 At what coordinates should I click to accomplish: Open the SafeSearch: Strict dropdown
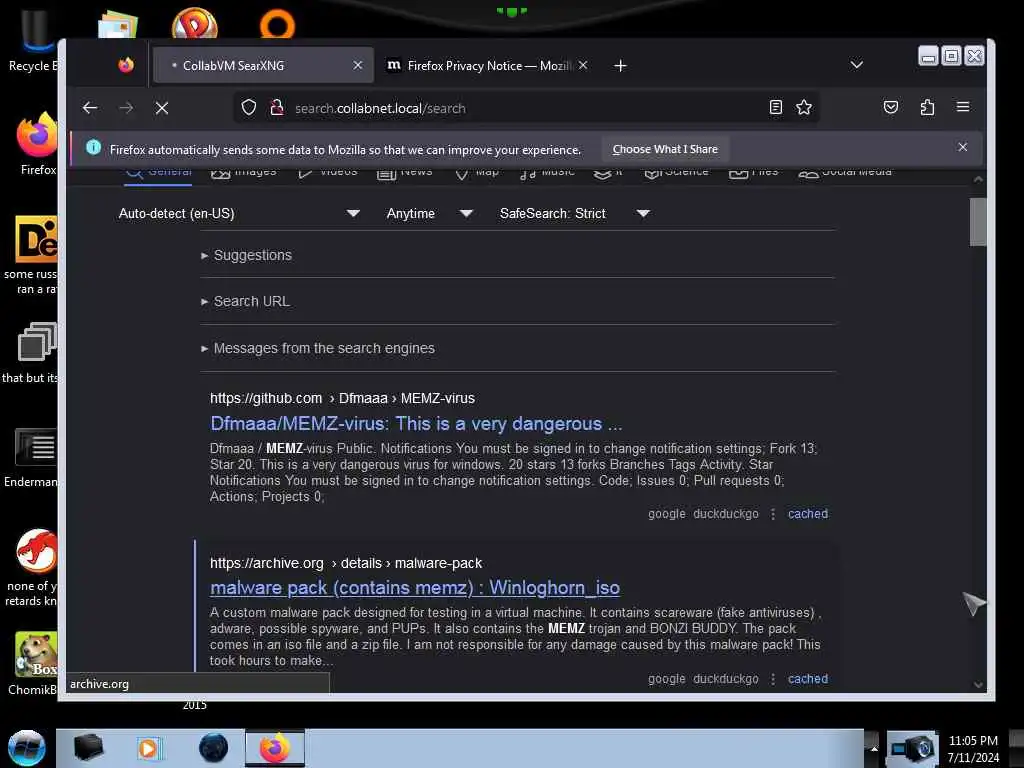[575, 214]
